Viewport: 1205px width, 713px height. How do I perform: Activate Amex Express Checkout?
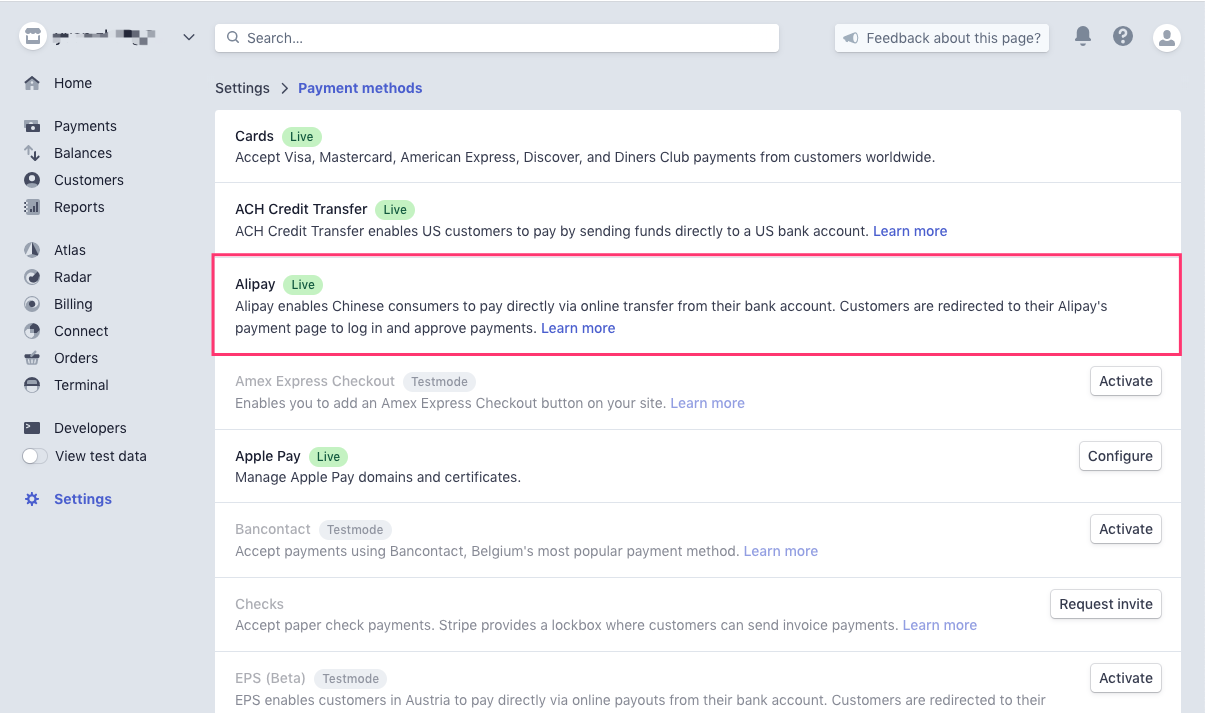tap(1125, 381)
